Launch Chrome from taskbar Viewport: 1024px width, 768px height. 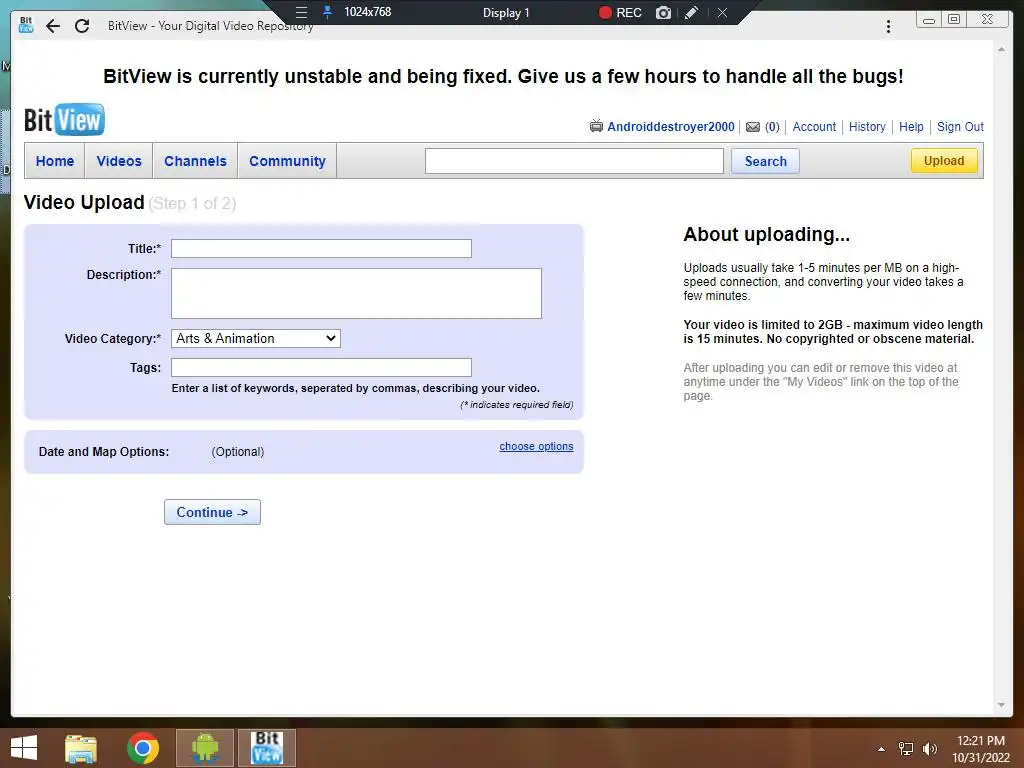(x=142, y=748)
